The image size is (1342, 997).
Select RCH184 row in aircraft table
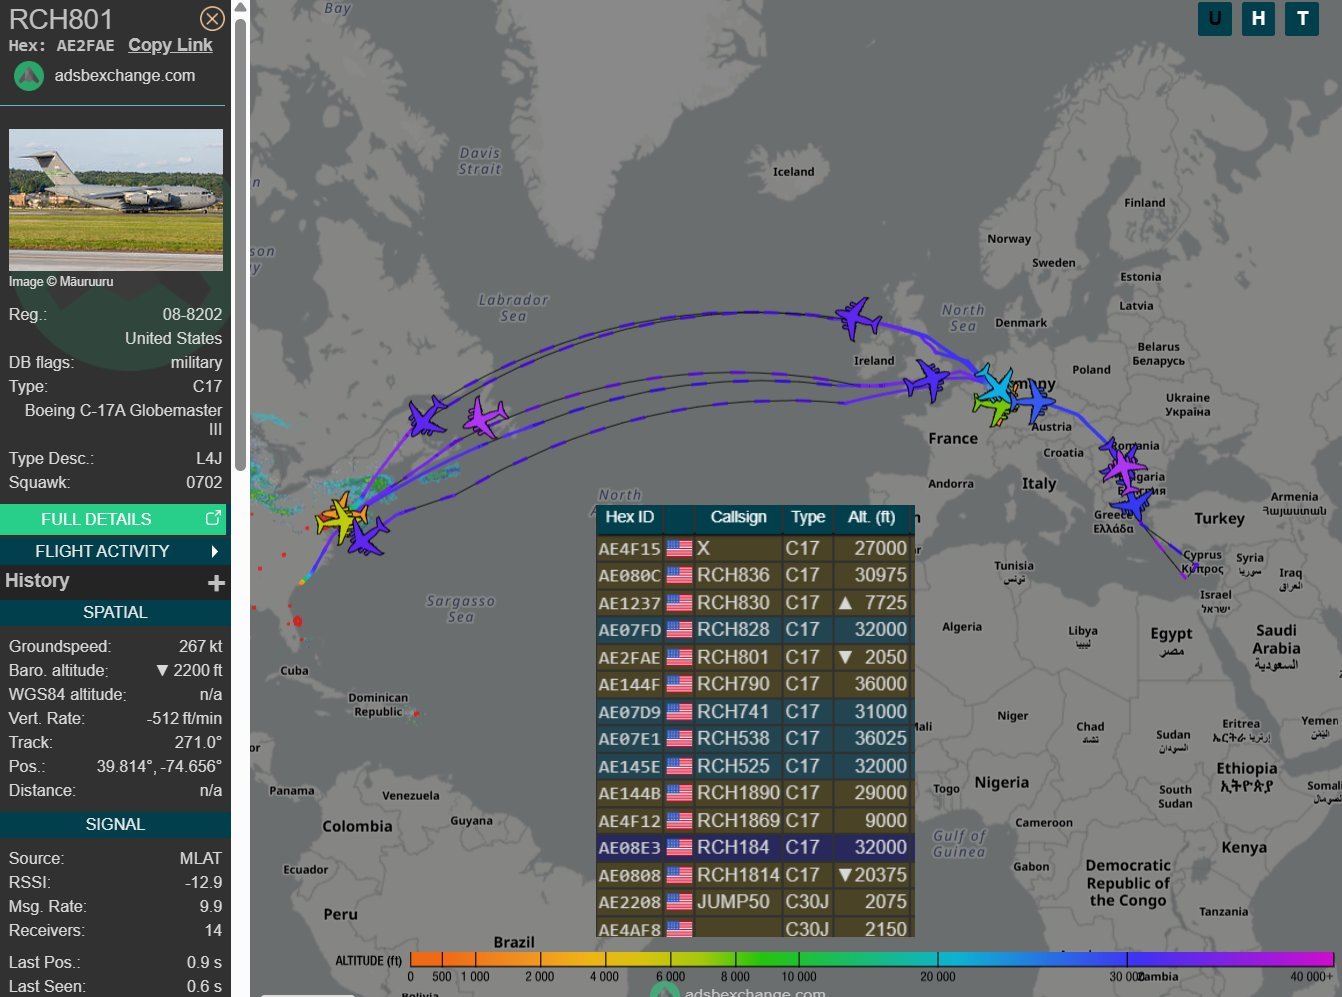[754, 847]
